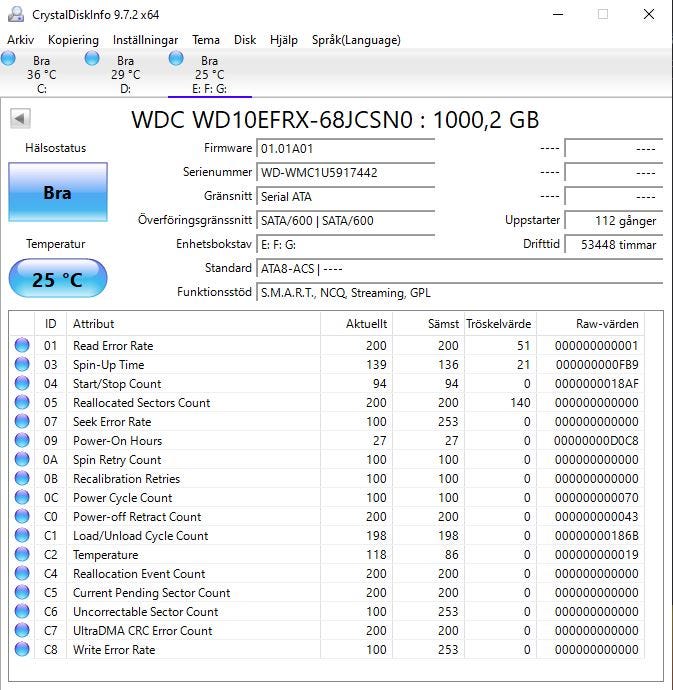Screen dimensions: 673x690
Task: Click the status orb for Write Error Rate
Action: (22, 650)
